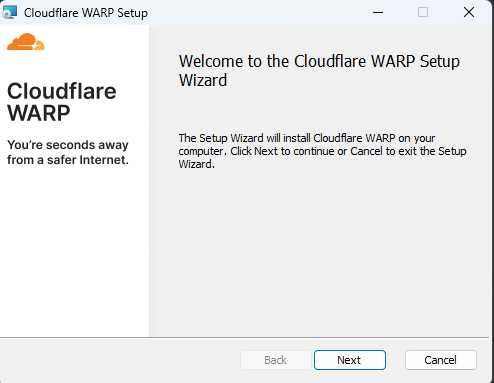
Task: Click the 'Setup Wizard will install' description paragraph
Action: pyautogui.click(x=322, y=151)
